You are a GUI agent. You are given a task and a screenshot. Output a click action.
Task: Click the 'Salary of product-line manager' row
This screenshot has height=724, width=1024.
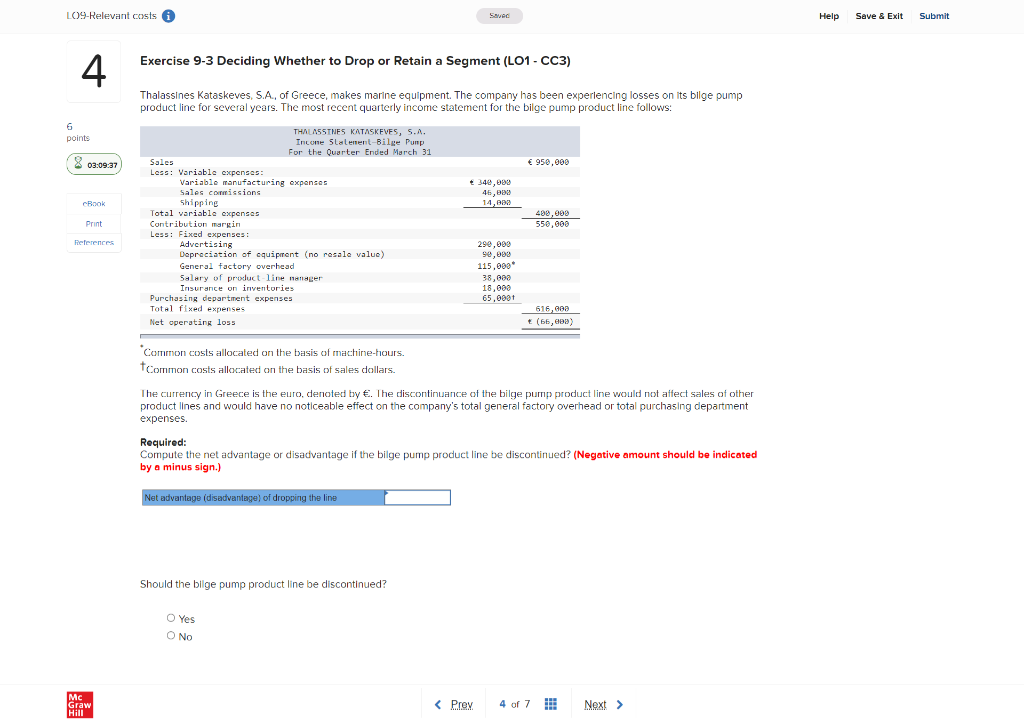(x=251, y=277)
